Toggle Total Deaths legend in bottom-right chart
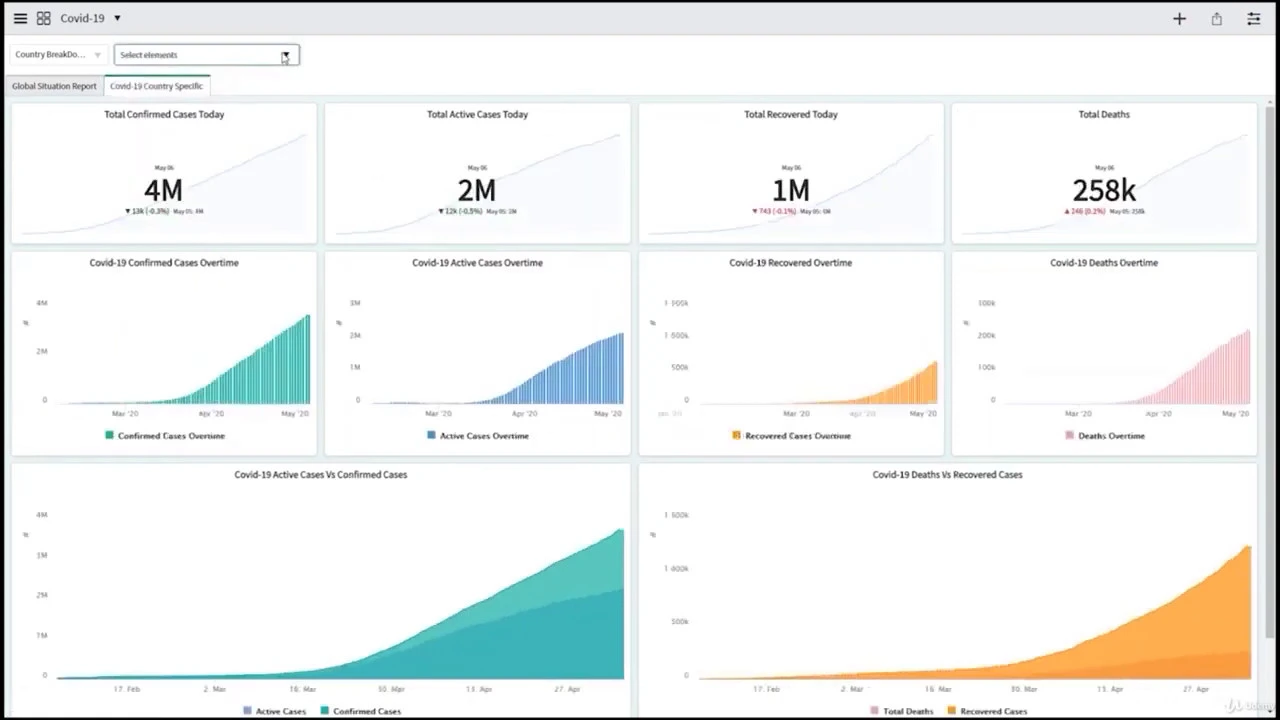Viewport: 1280px width, 720px height. tap(902, 711)
